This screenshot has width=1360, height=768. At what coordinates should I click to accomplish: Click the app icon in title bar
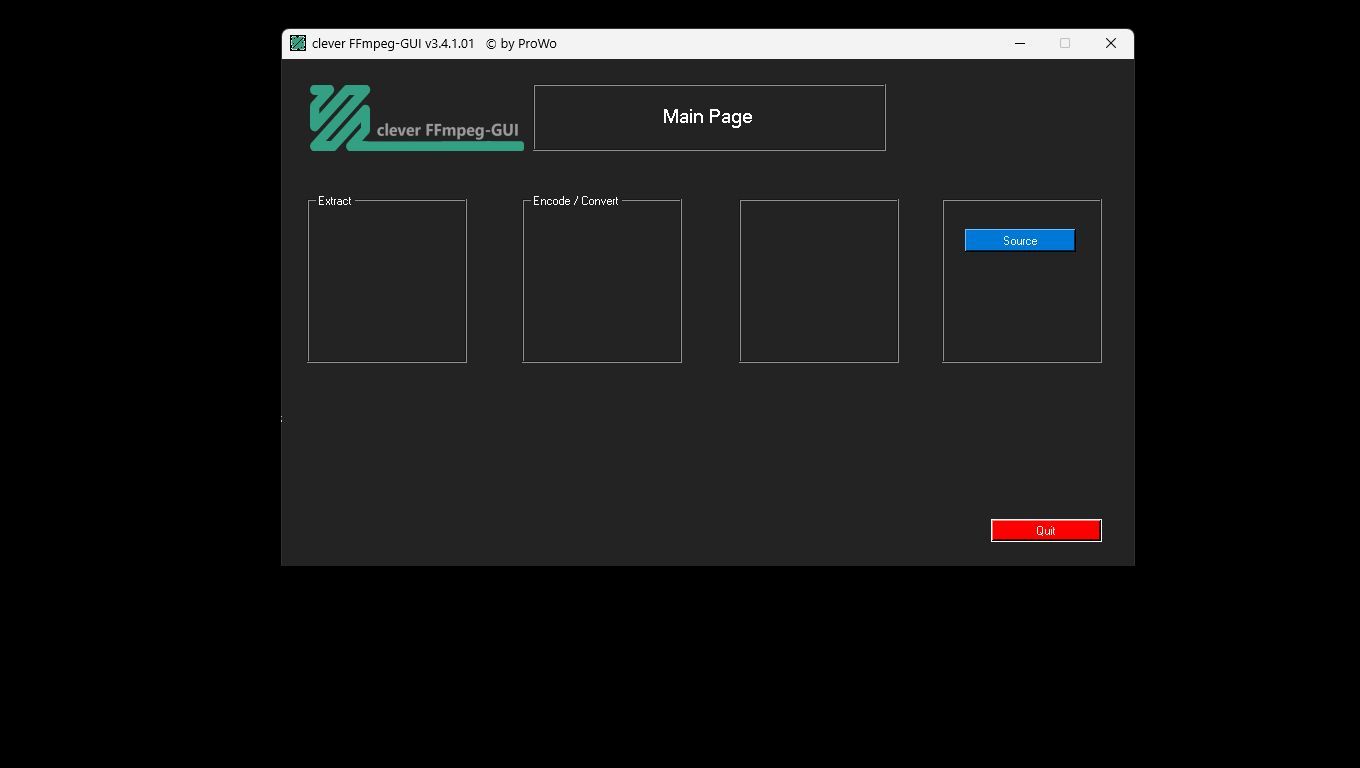pos(298,43)
